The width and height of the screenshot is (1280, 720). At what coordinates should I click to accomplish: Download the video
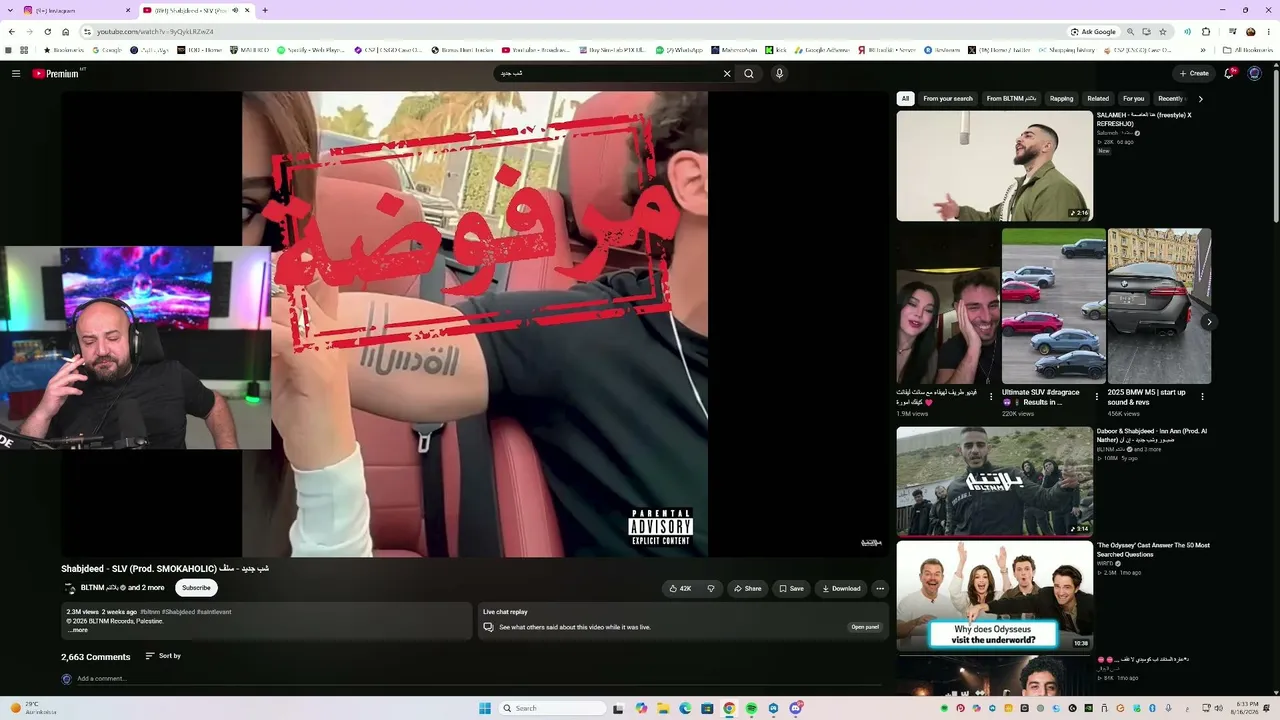(x=841, y=588)
